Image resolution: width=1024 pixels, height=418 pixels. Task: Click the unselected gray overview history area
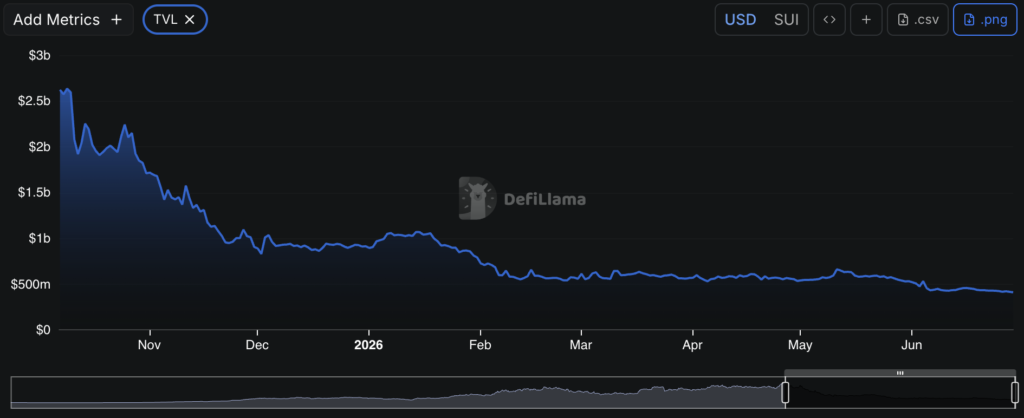click(x=397, y=393)
